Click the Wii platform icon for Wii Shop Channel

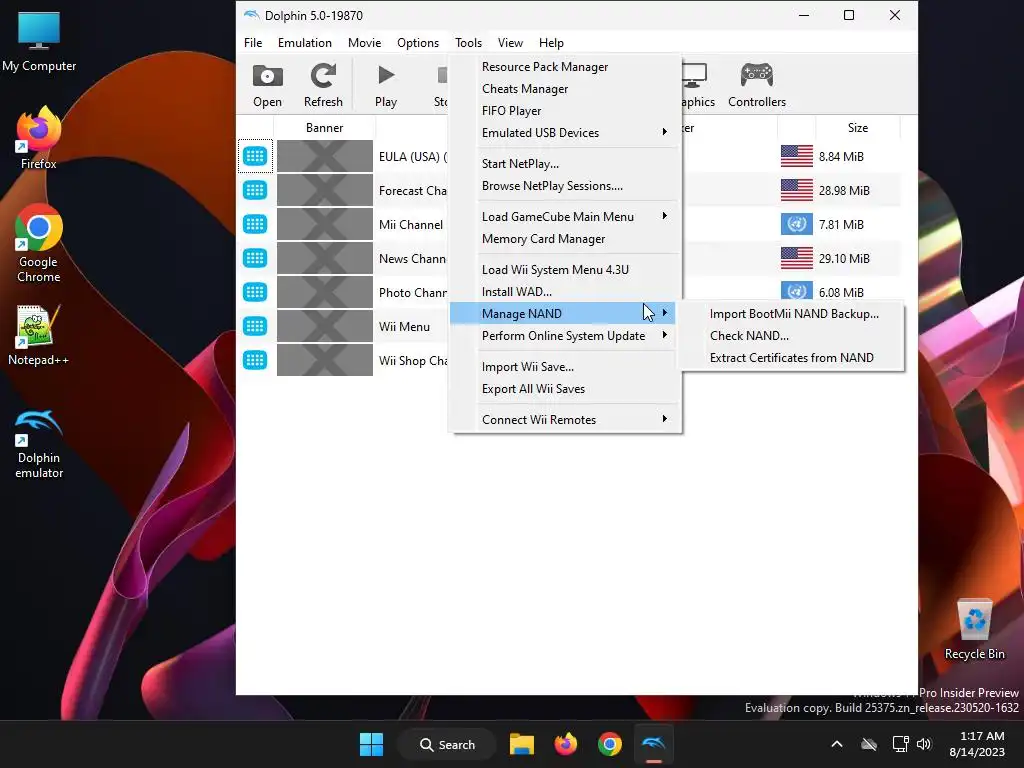click(x=255, y=360)
